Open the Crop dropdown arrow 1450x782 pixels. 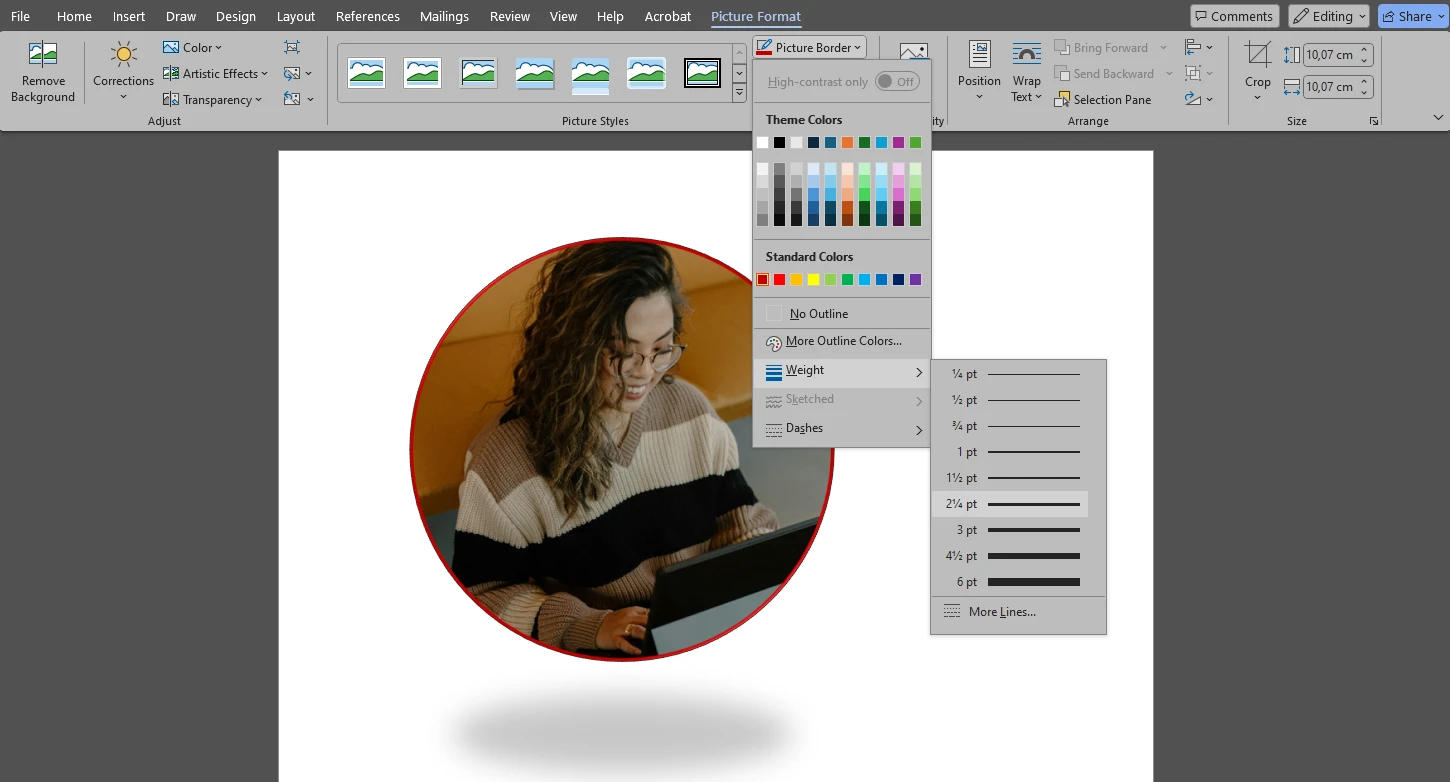coord(1258,97)
